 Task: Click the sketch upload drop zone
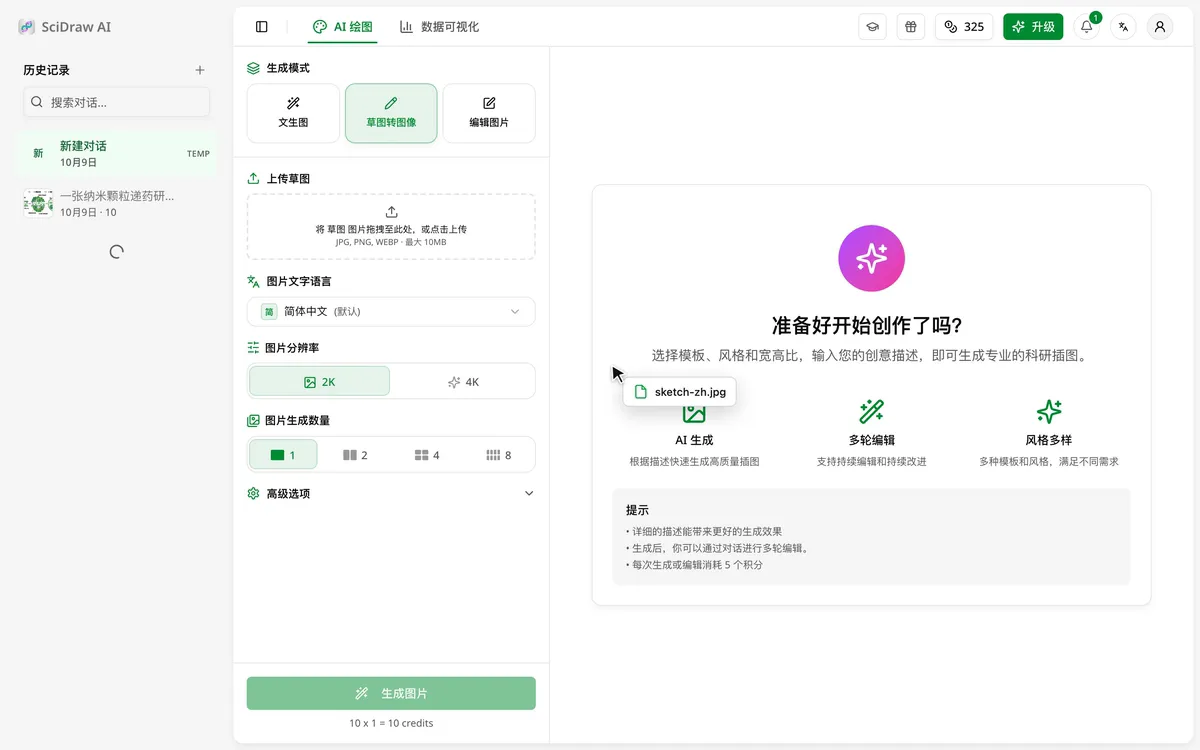(x=391, y=227)
